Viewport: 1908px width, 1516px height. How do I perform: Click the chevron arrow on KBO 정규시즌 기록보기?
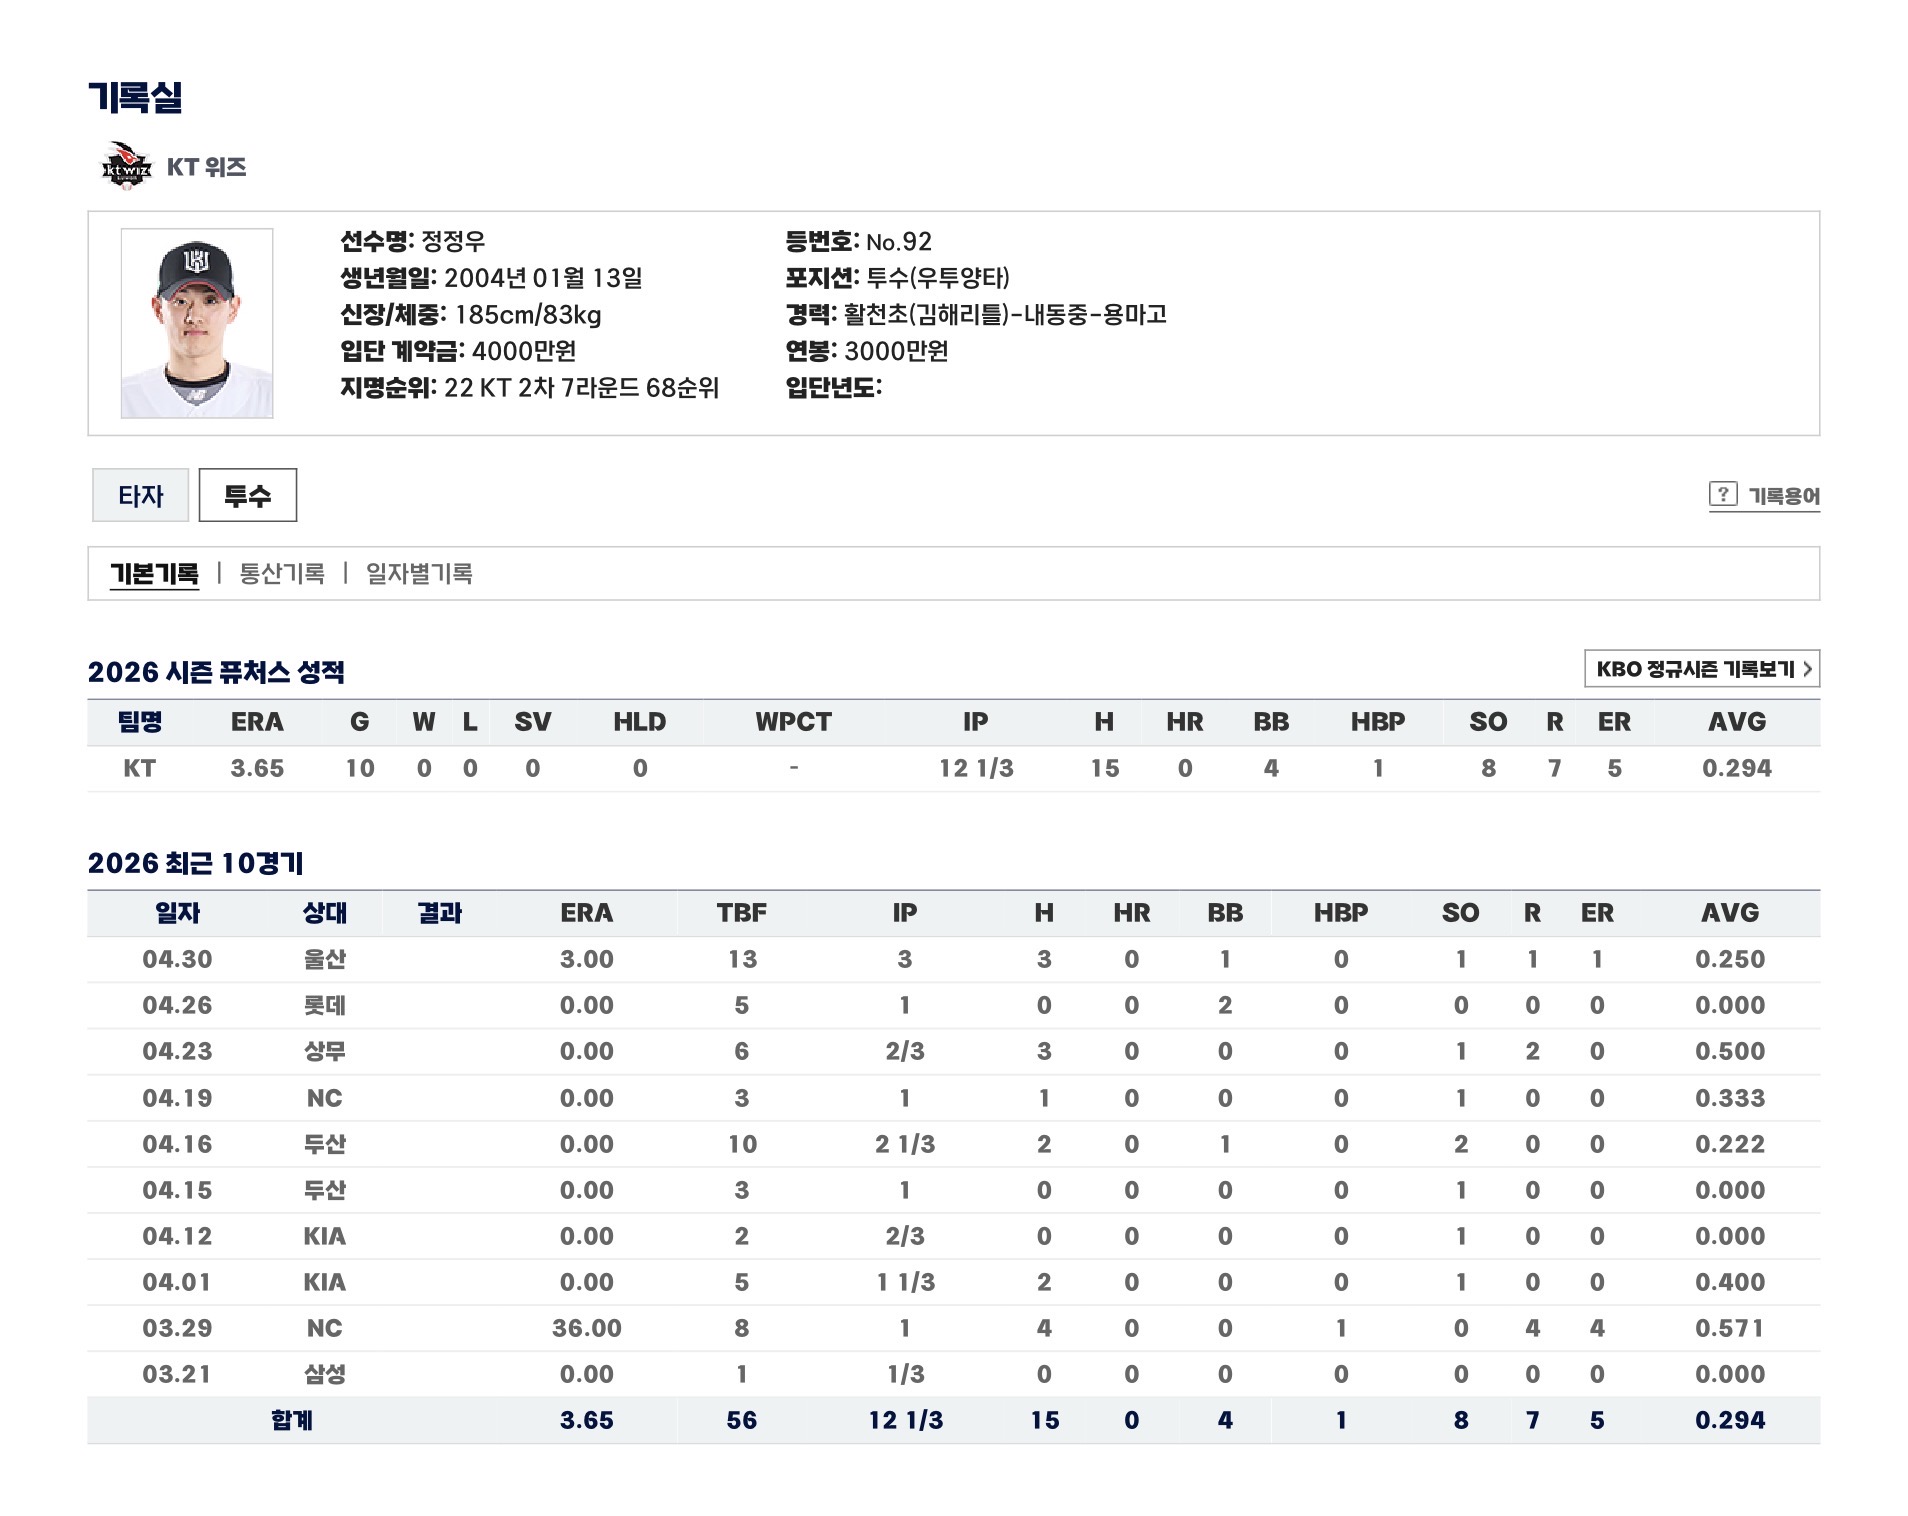point(1807,669)
